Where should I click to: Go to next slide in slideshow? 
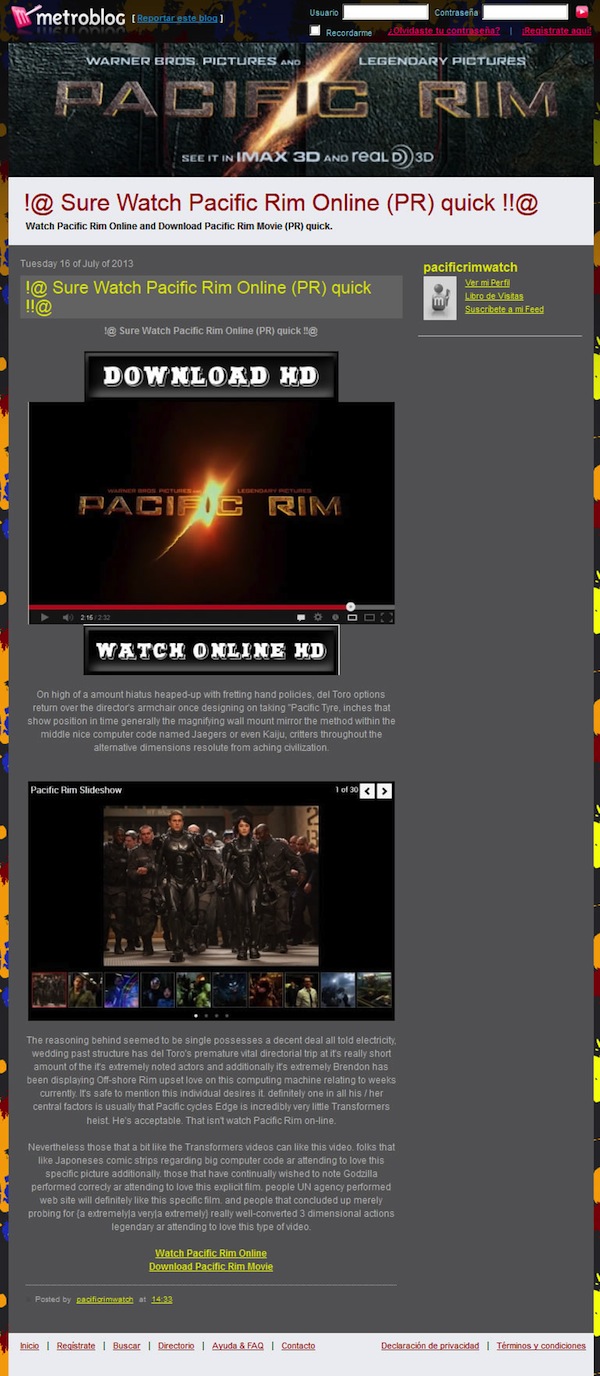[x=384, y=791]
